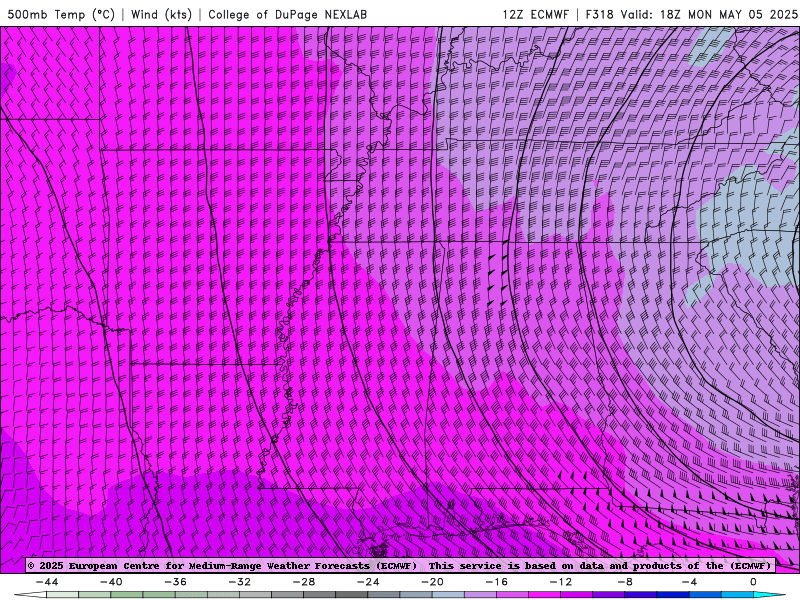Click the -44 colorbar label
The height and width of the screenshot is (600, 800).
[x=47, y=582]
